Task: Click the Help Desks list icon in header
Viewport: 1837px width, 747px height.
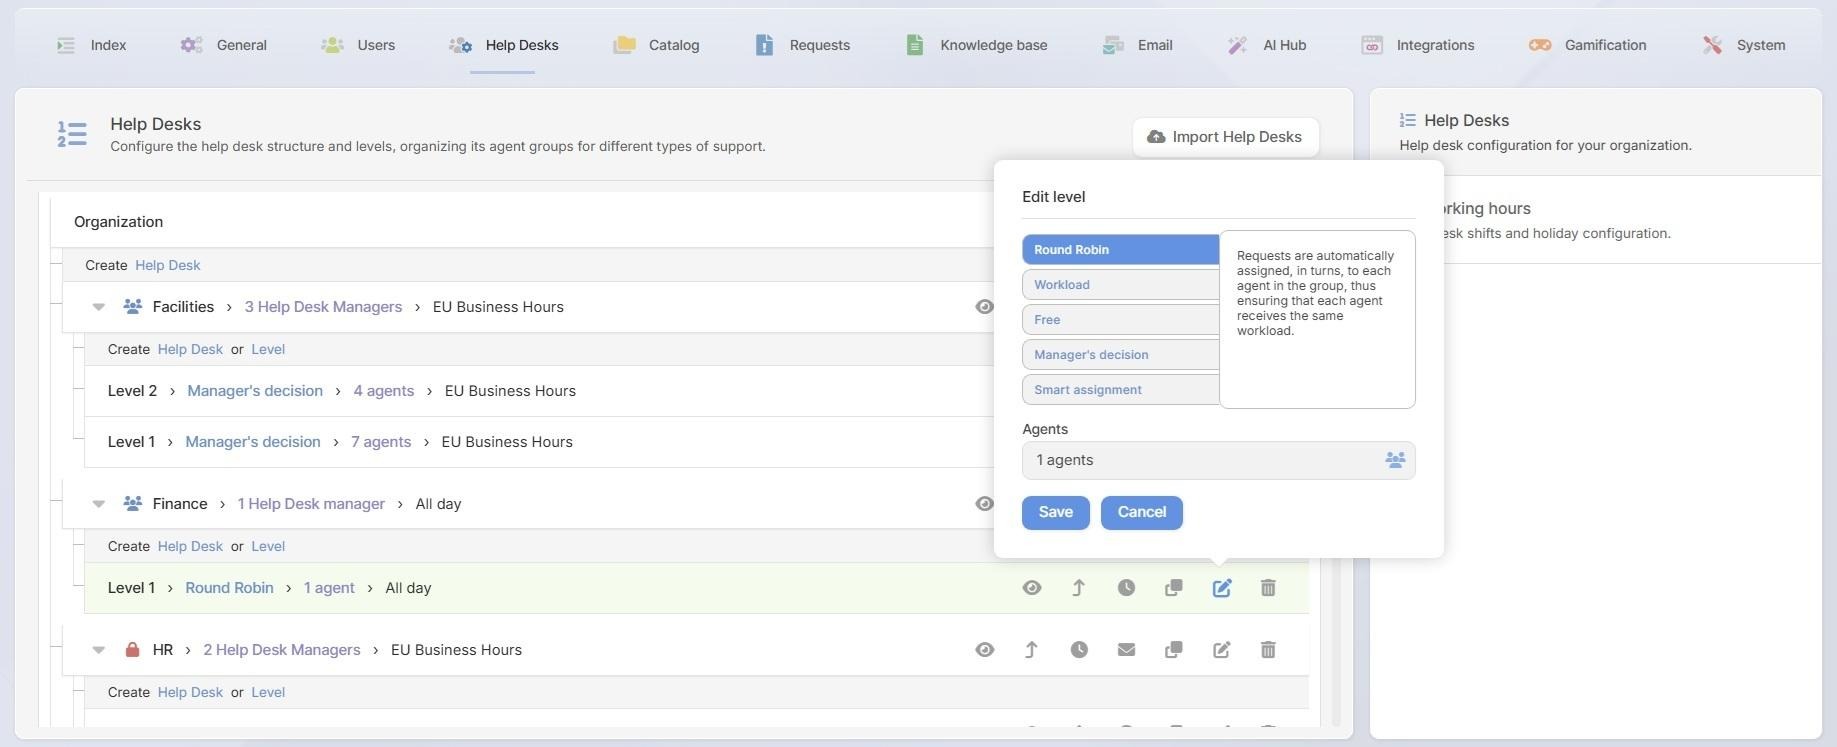Action: (x=72, y=134)
